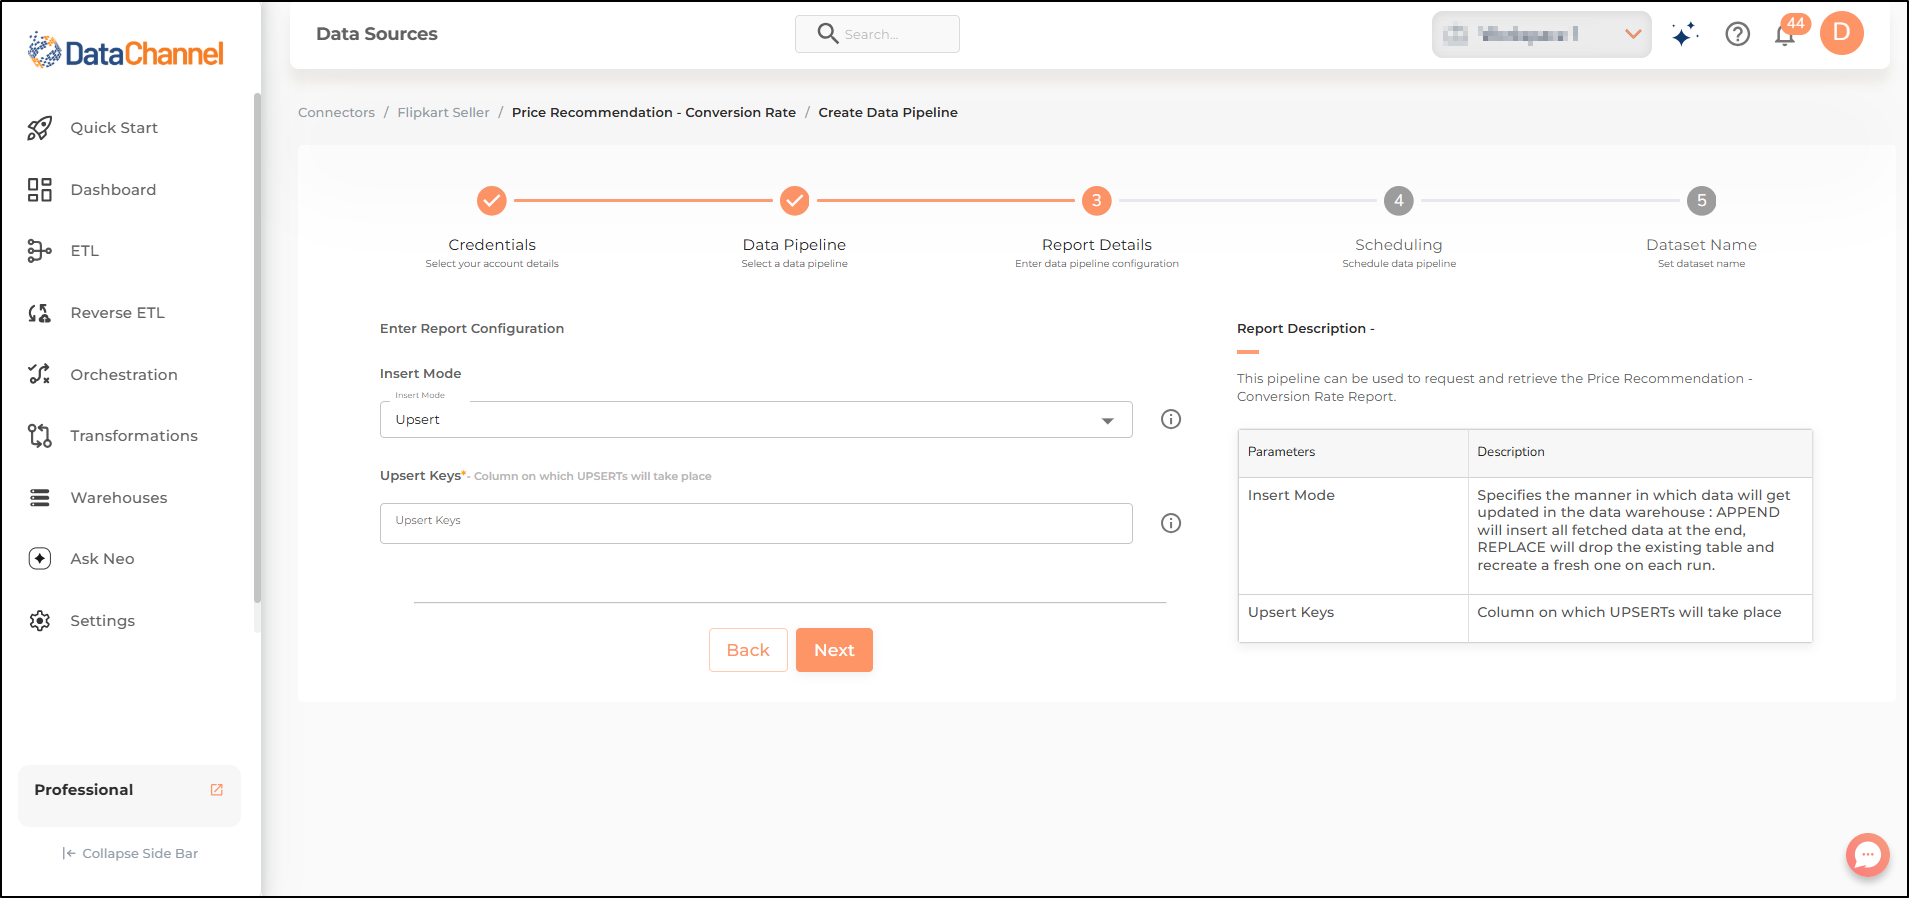Click step 4 Scheduling circle

1399,201
